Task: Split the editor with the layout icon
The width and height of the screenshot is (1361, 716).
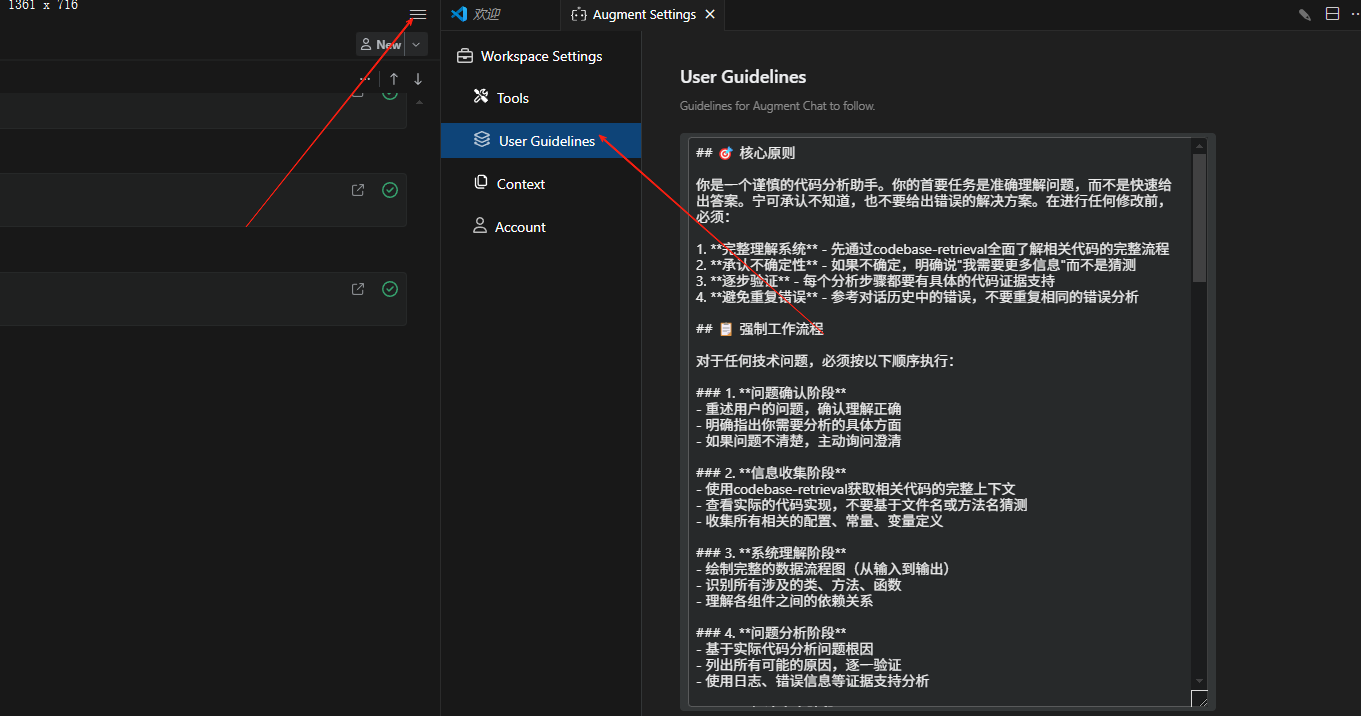Action: pos(1332,14)
